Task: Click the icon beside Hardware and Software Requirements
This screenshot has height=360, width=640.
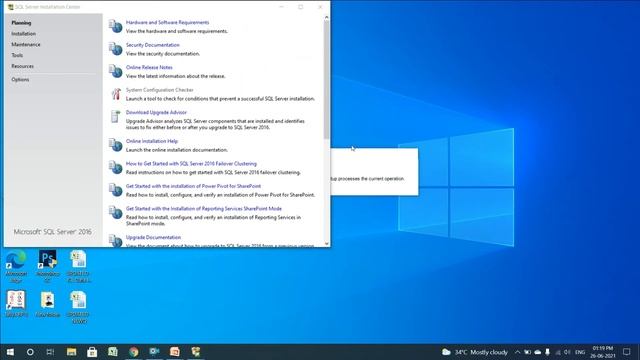Action: coord(116,27)
